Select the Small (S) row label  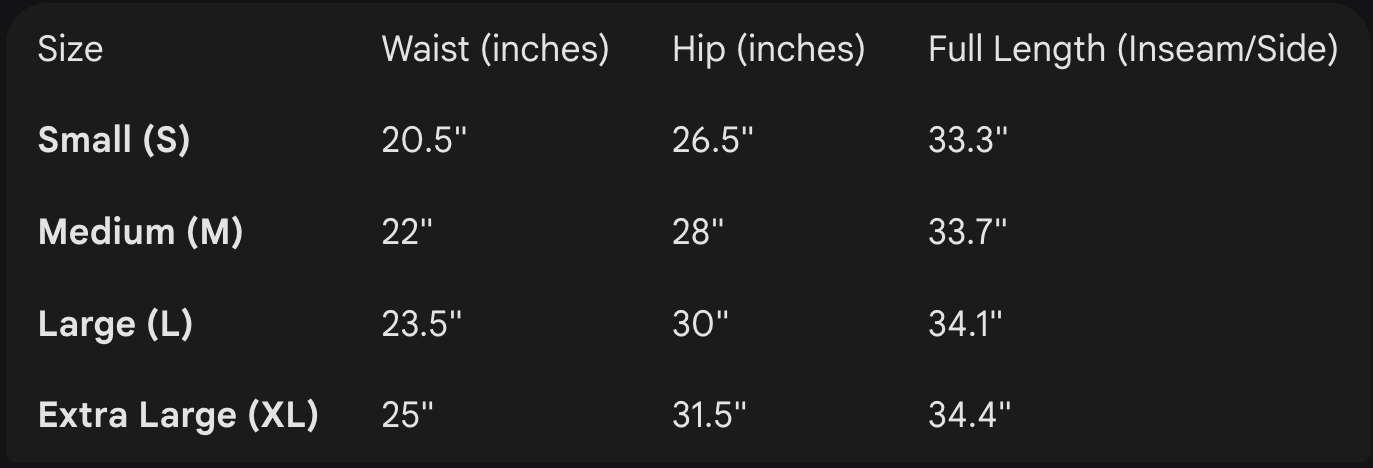pos(114,141)
